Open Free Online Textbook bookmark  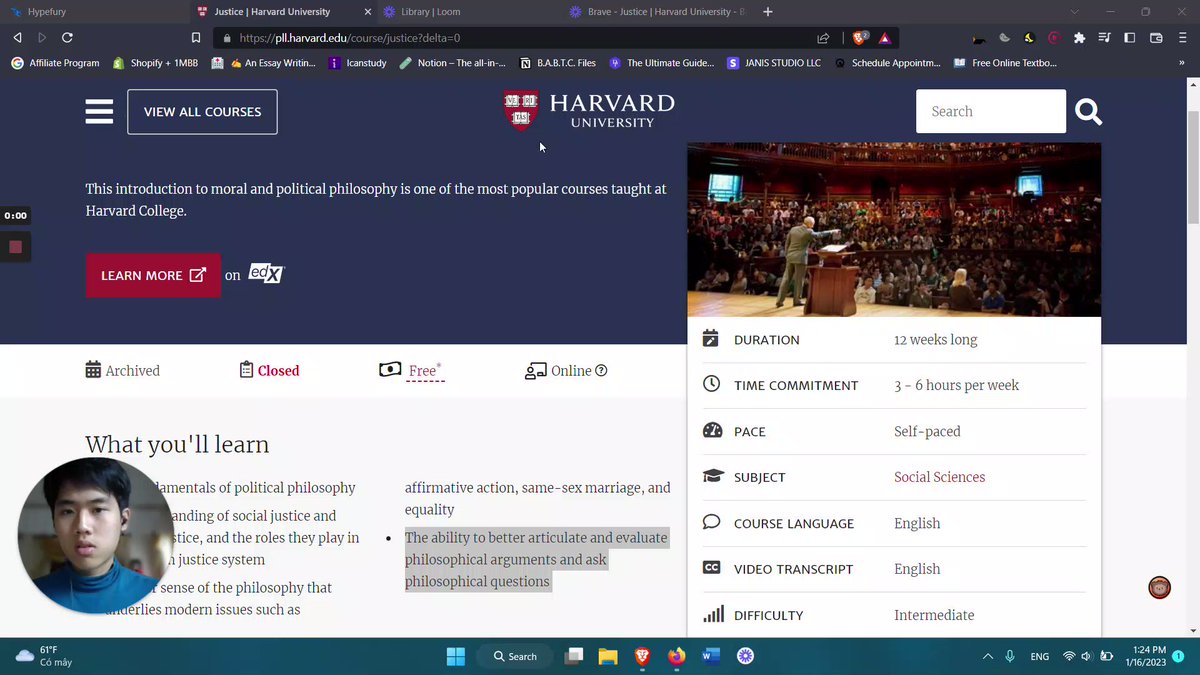pyautogui.click(x=1005, y=63)
